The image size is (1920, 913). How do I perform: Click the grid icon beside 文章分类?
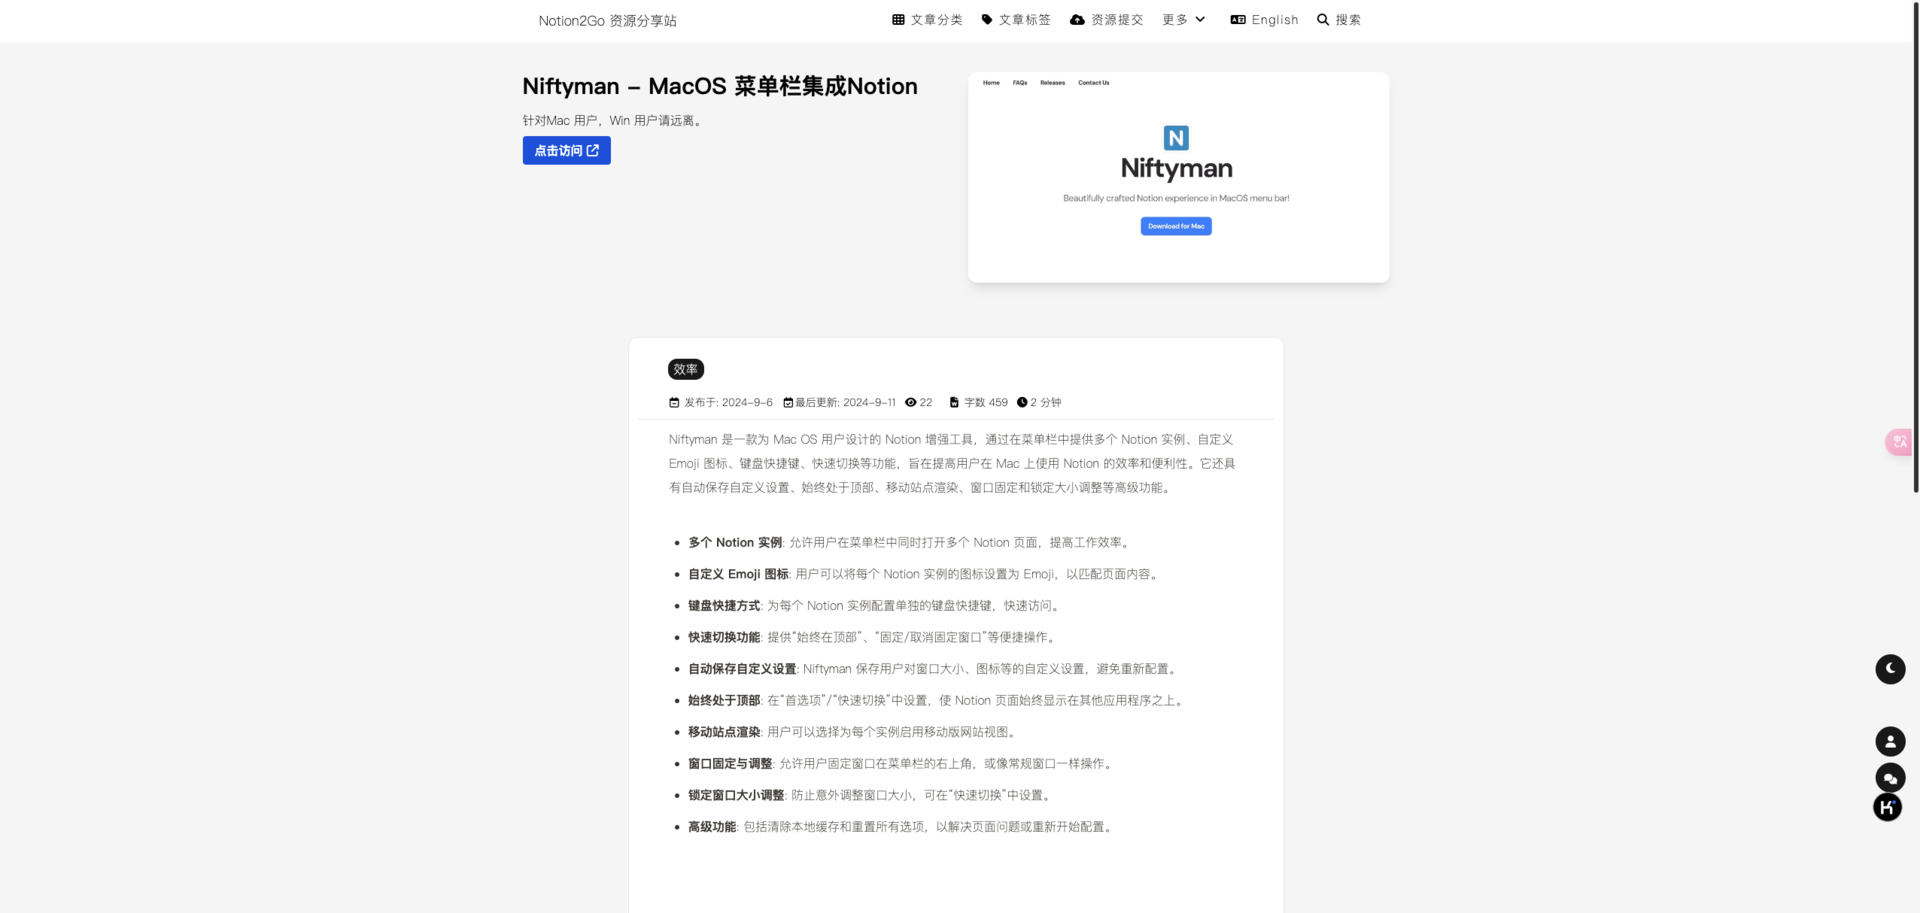pos(898,20)
